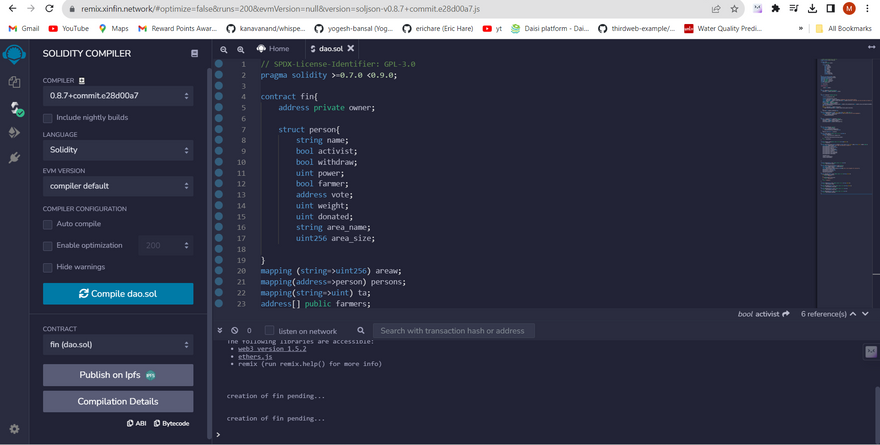Screen dimensions: 880x445
Task: Open the EVM Version dropdown
Action: click(118, 186)
